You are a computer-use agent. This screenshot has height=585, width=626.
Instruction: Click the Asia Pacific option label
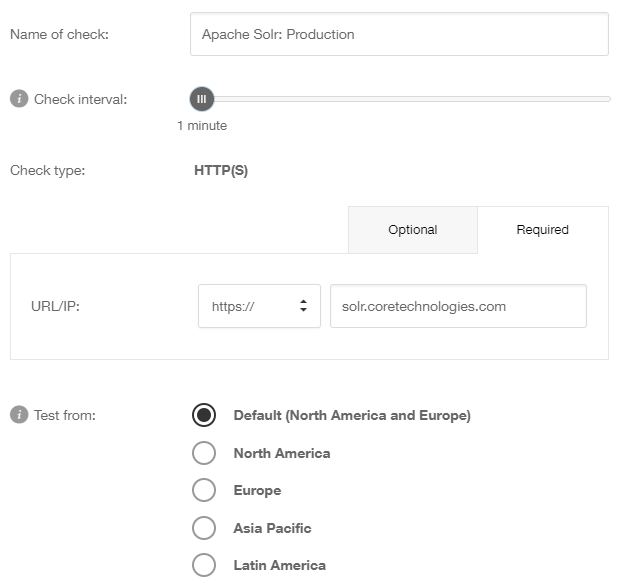[x=272, y=528]
